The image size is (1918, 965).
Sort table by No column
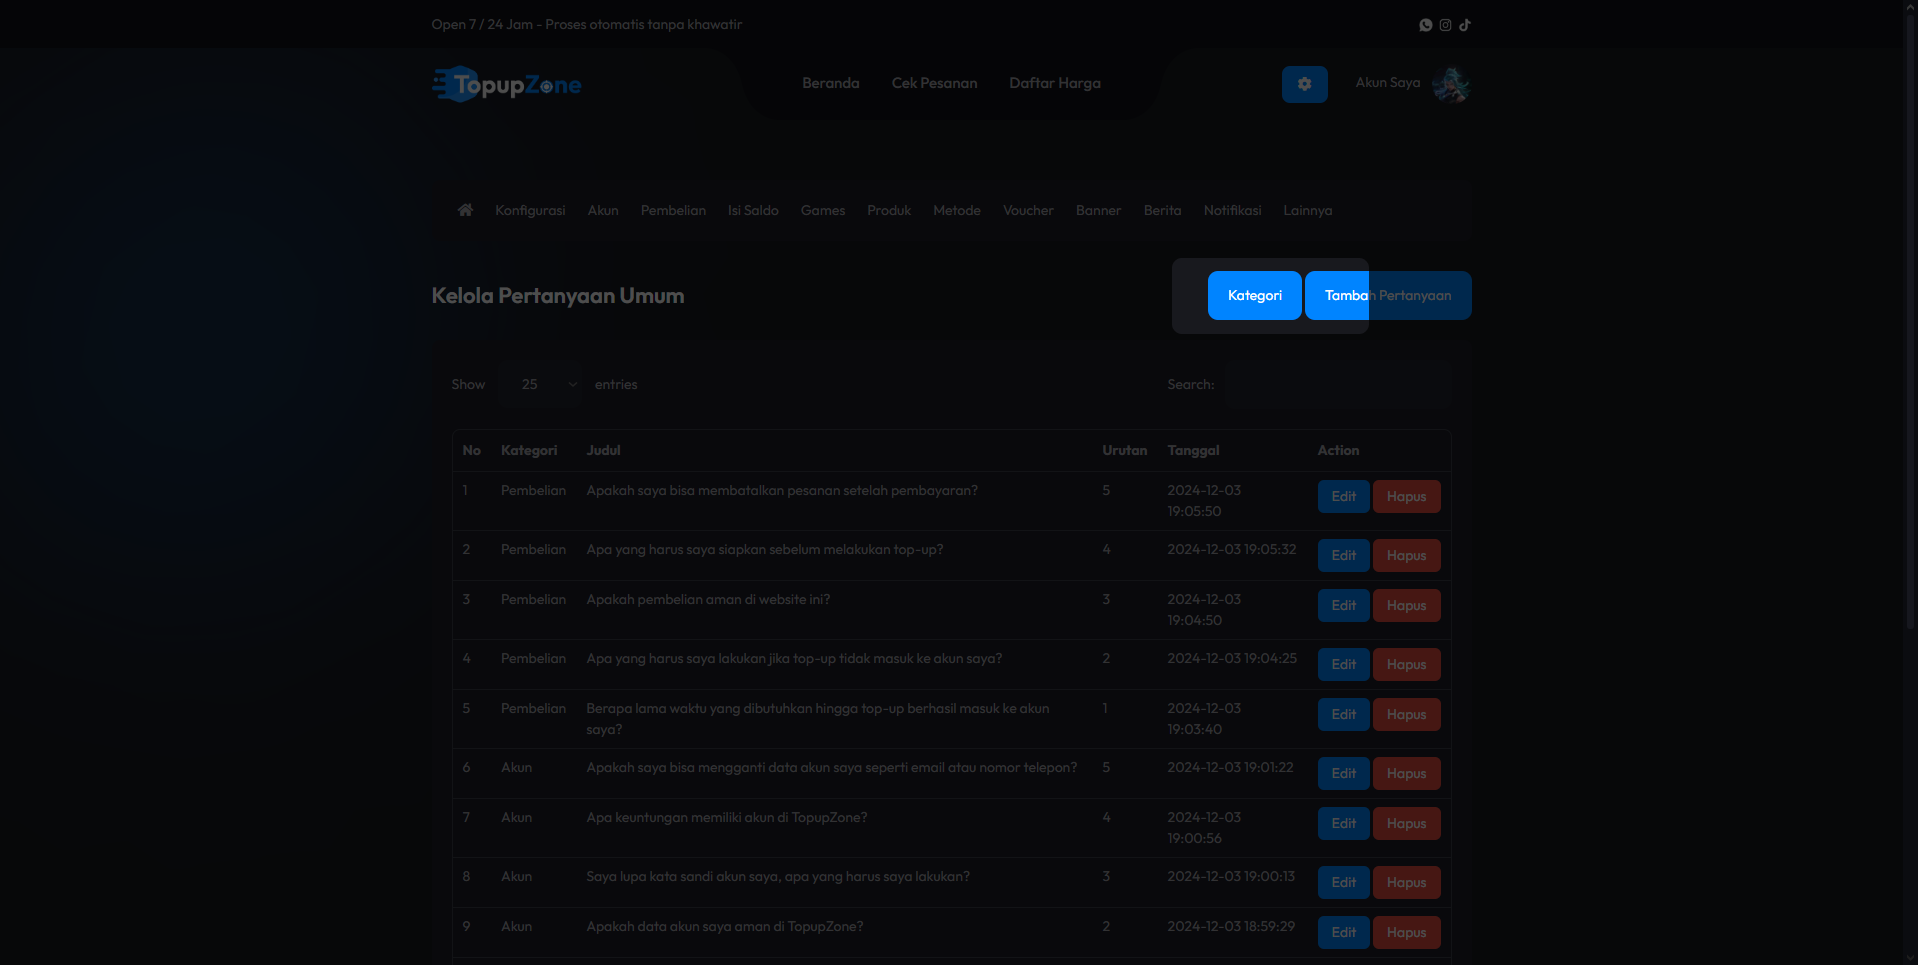(x=471, y=451)
